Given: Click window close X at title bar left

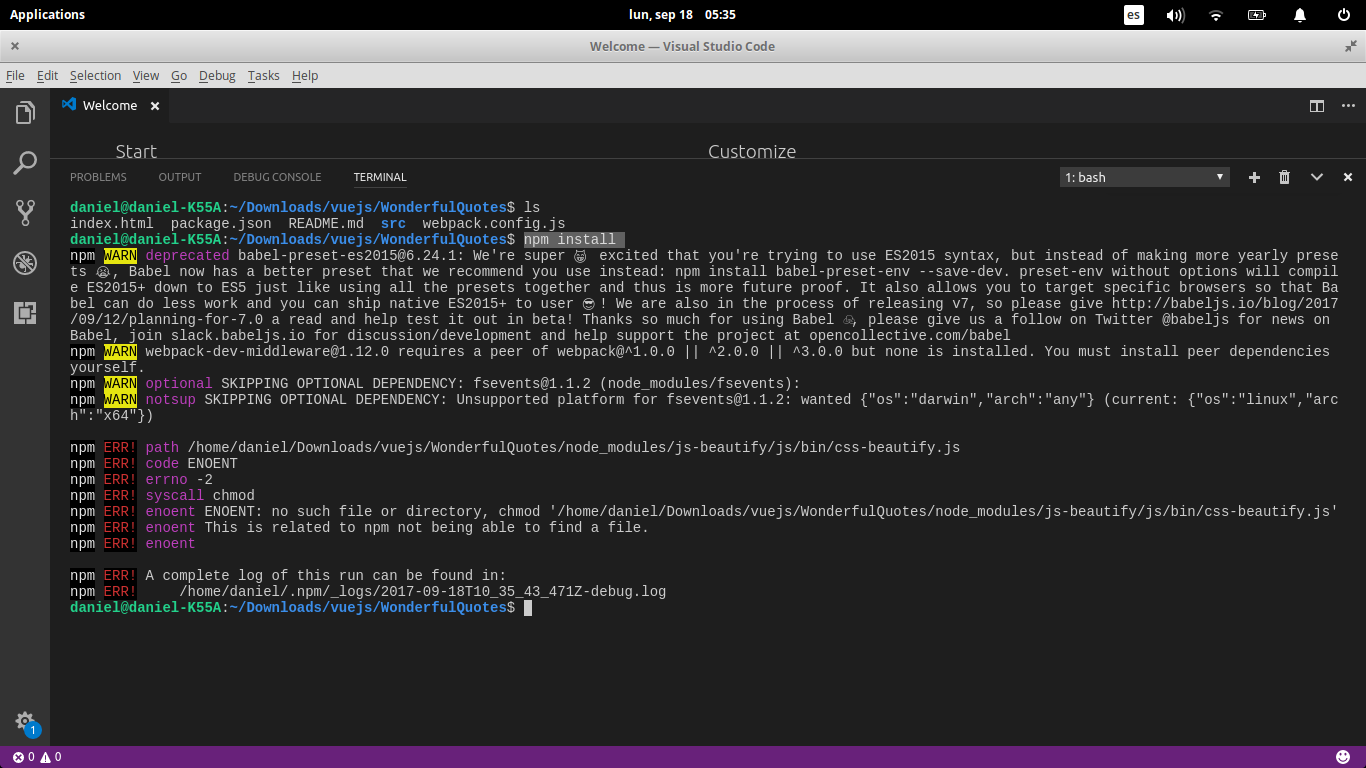Looking at the screenshot, I should 15,46.
